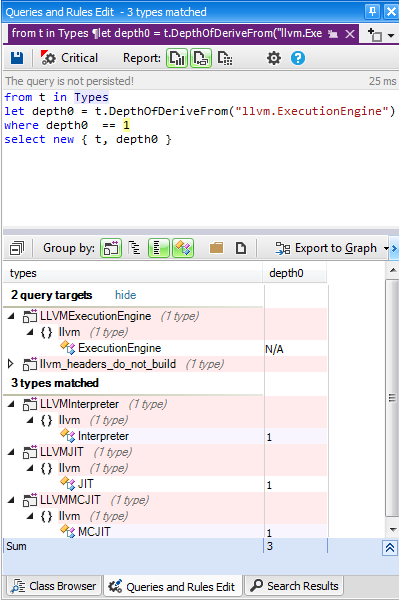Click in the query code editor at 'where depth0'
Screen dimensions: 399x600
[46, 125]
